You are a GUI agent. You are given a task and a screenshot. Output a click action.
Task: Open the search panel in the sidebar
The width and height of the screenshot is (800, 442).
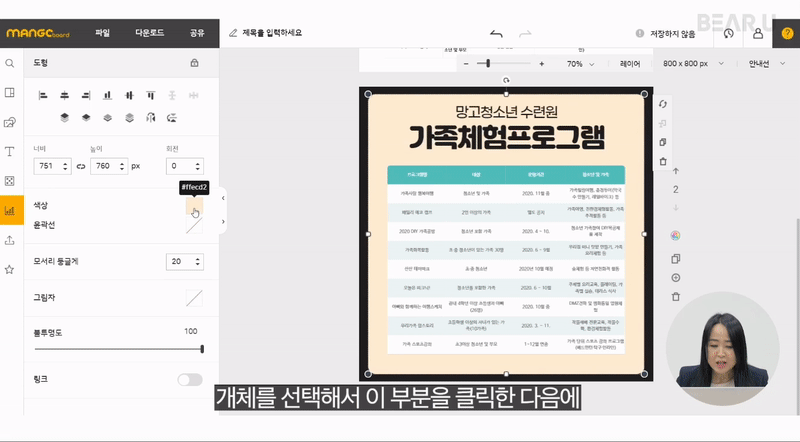click(x=10, y=63)
